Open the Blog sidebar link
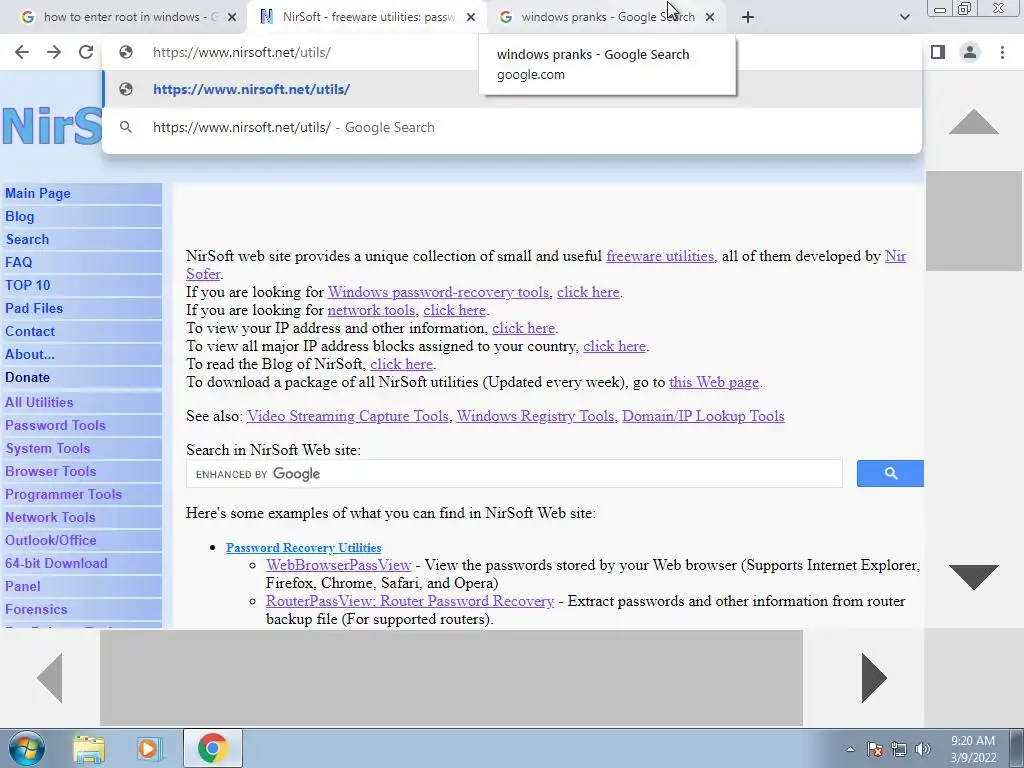Image resolution: width=1024 pixels, height=768 pixels. pyautogui.click(x=20, y=216)
